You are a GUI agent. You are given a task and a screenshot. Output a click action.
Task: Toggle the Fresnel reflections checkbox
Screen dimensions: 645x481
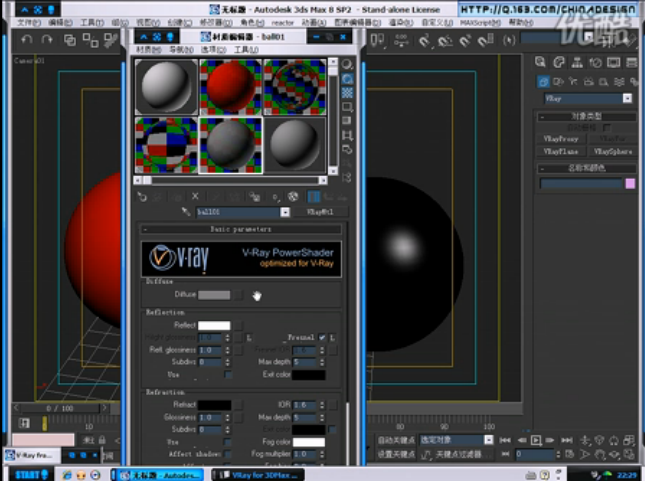[x=322, y=337]
